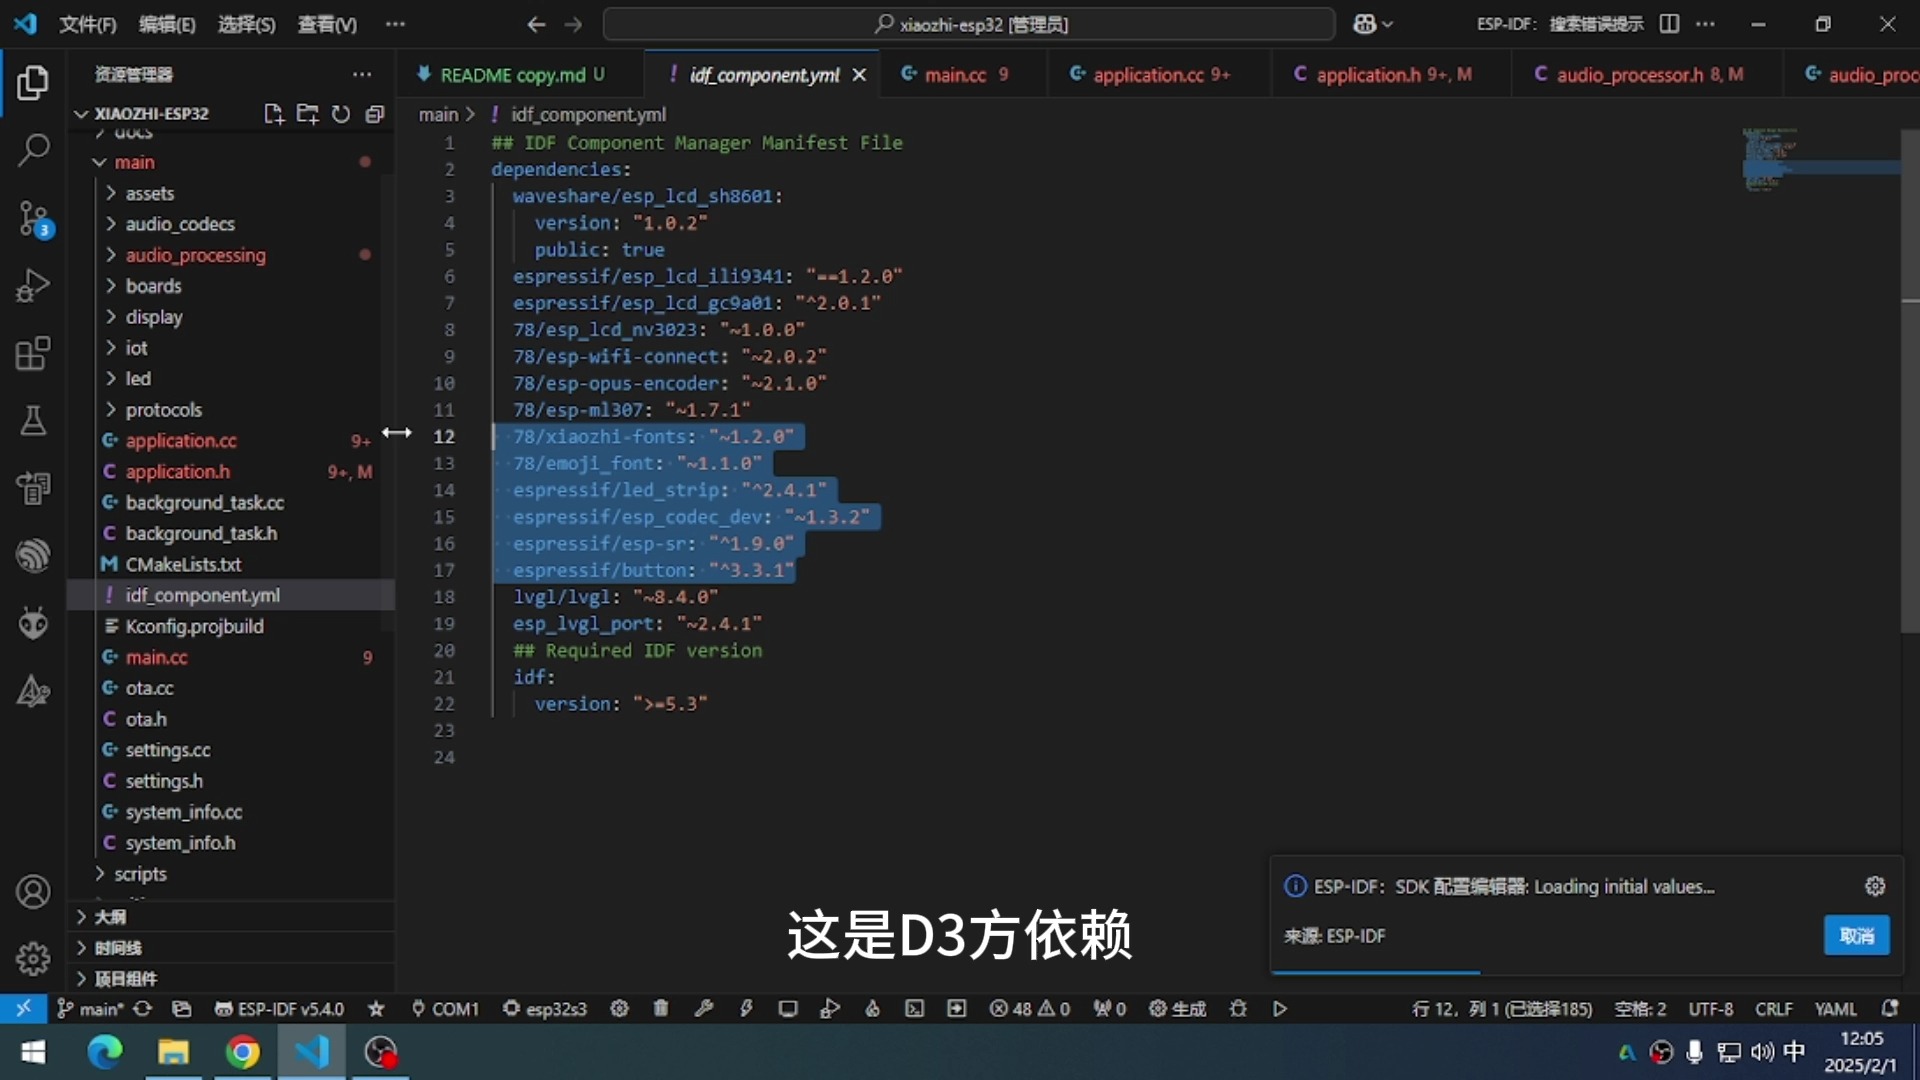This screenshot has height=1080, width=1920.
Task: Open the Extensions view
Action: pos(33,353)
